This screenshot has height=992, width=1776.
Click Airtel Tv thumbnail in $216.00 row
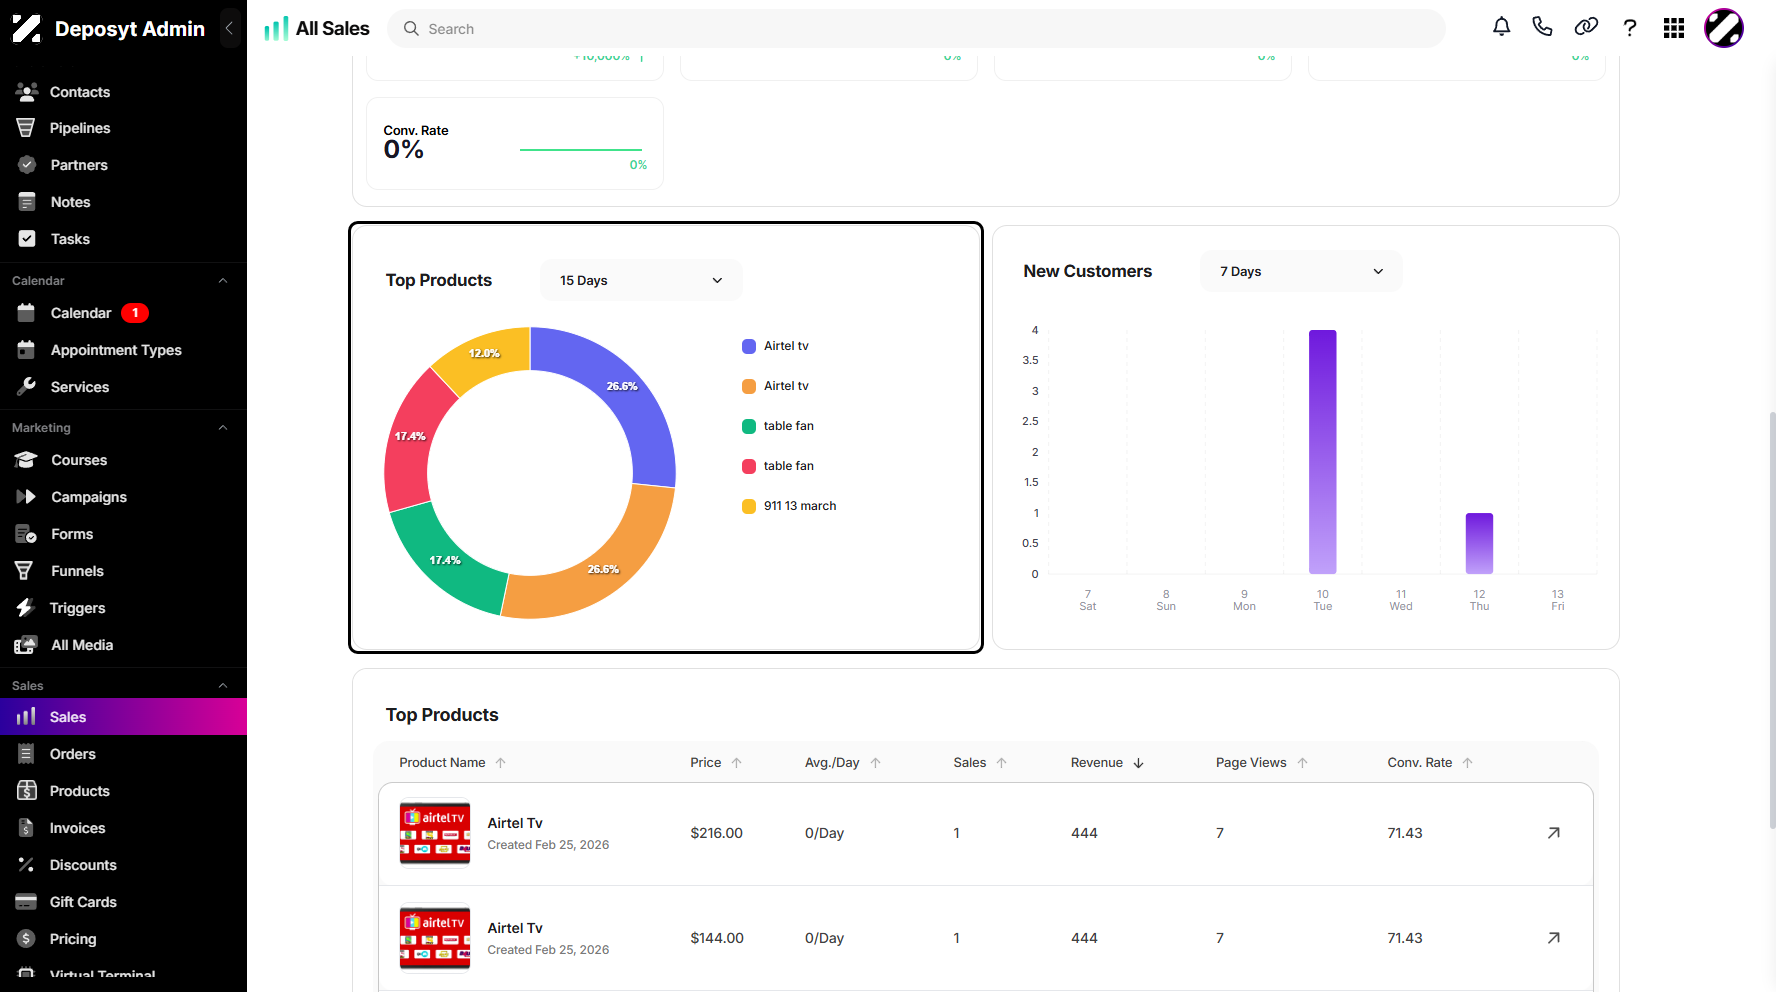pyautogui.click(x=435, y=833)
